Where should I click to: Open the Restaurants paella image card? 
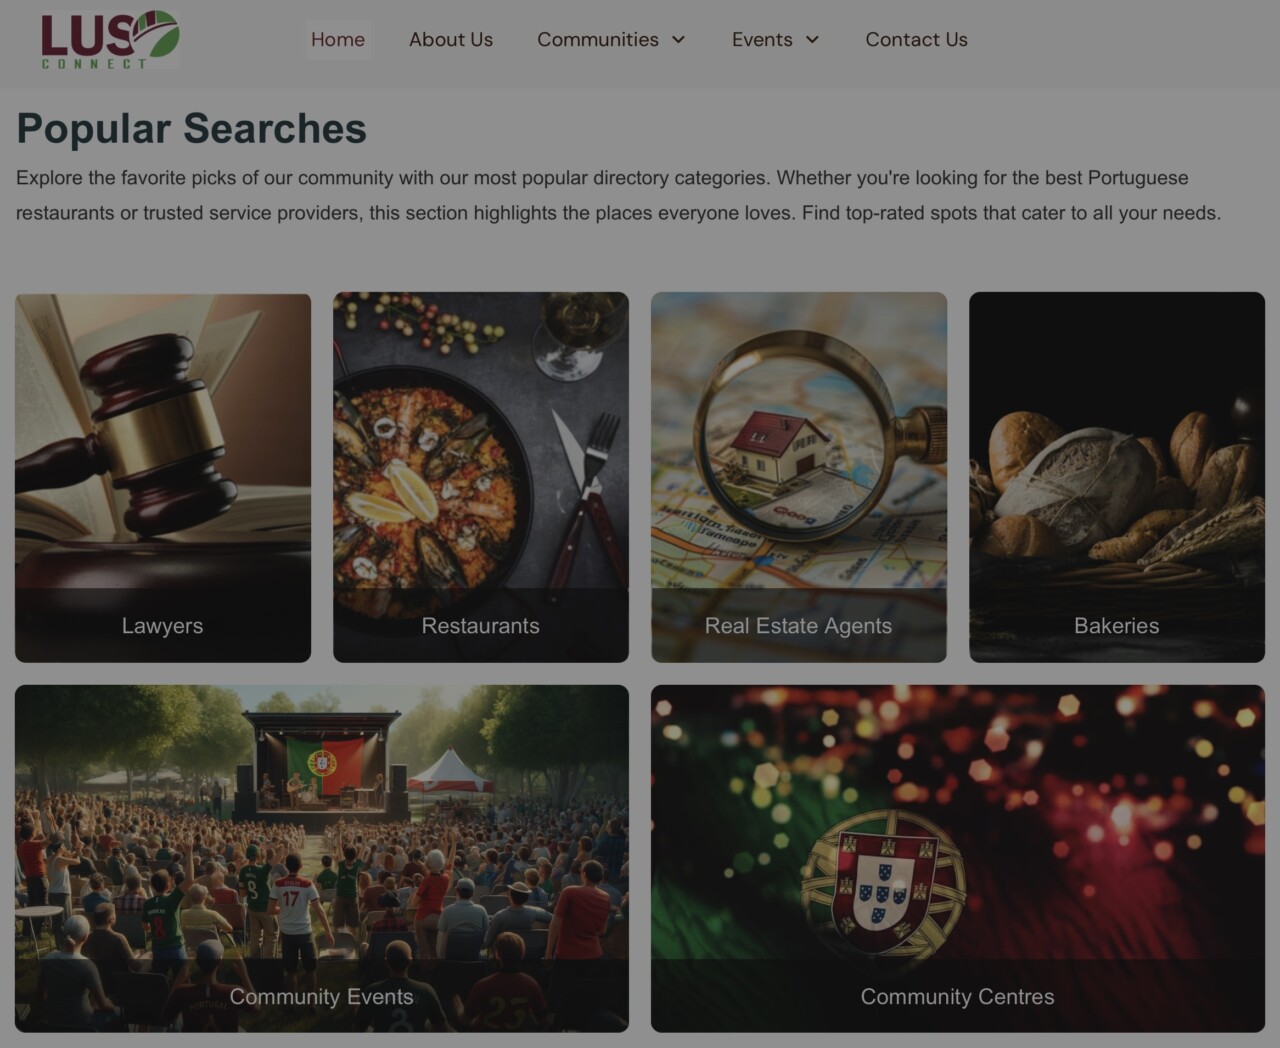[x=480, y=440]
